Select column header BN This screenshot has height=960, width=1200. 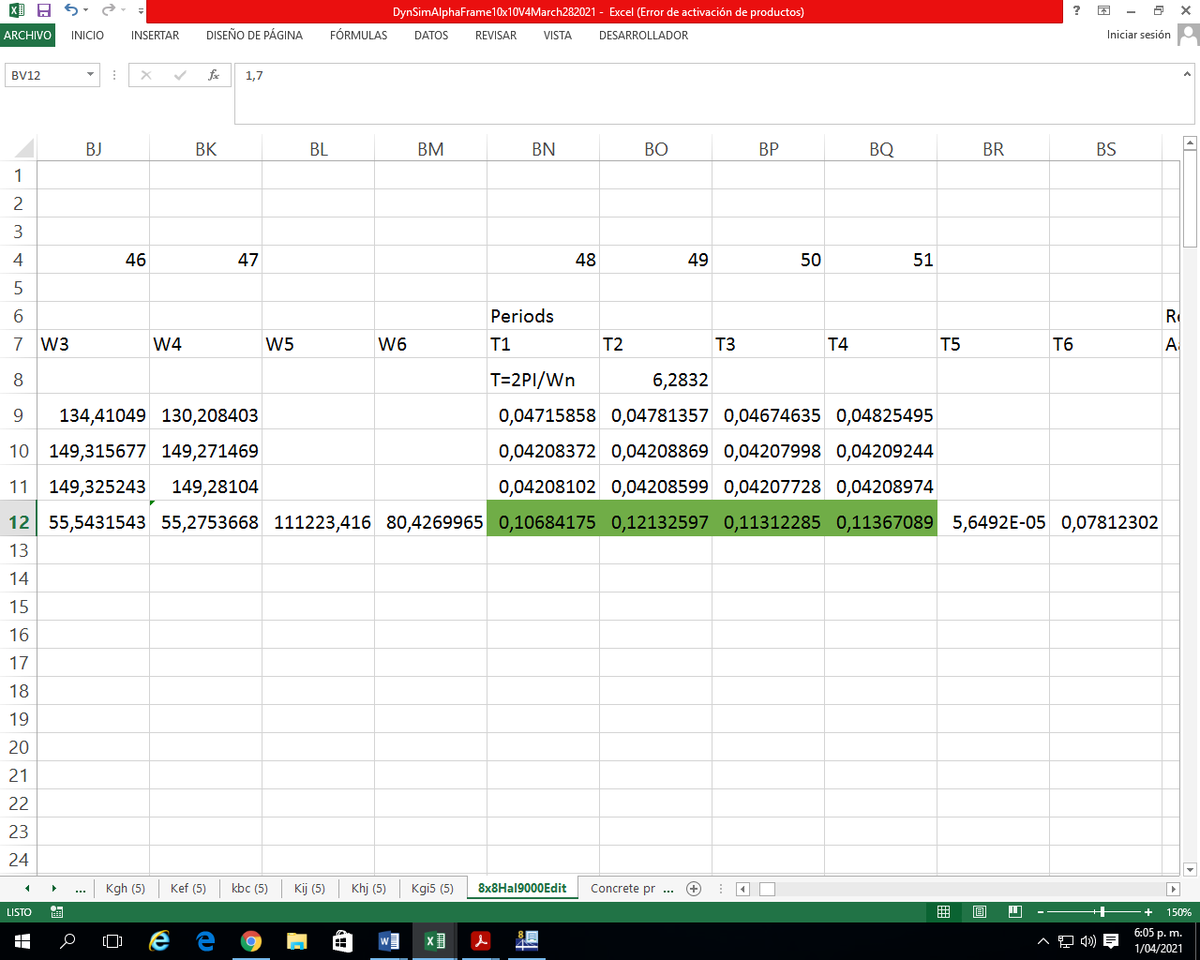tap(543, 149)
